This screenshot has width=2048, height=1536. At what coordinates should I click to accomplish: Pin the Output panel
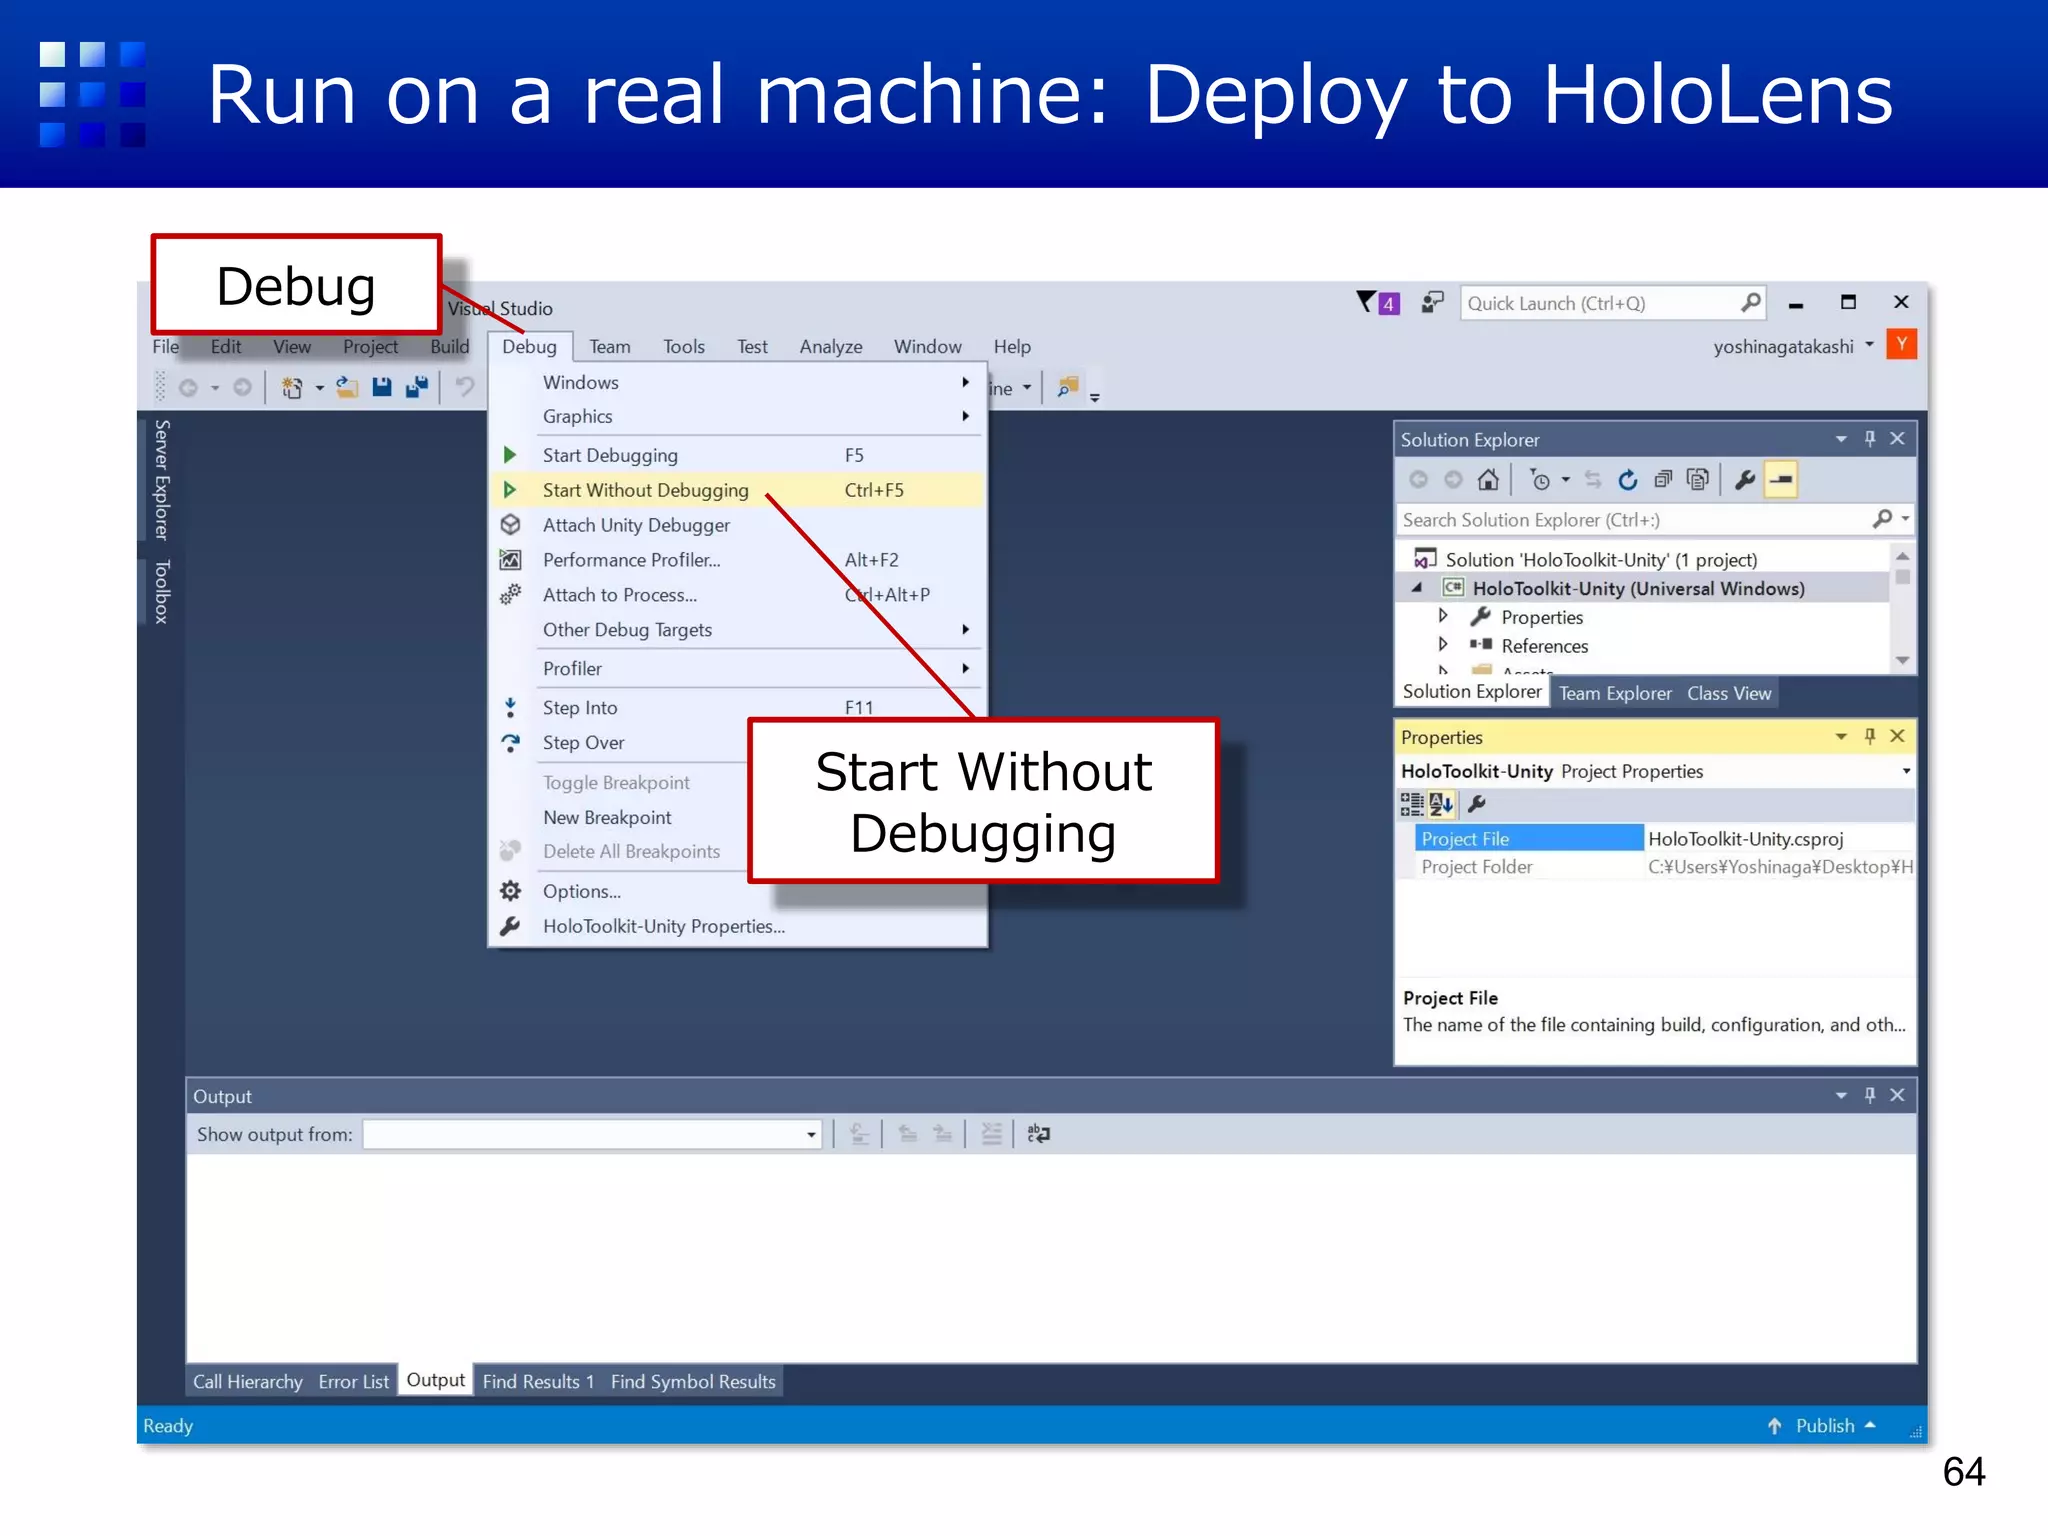pos(1869,1096)
